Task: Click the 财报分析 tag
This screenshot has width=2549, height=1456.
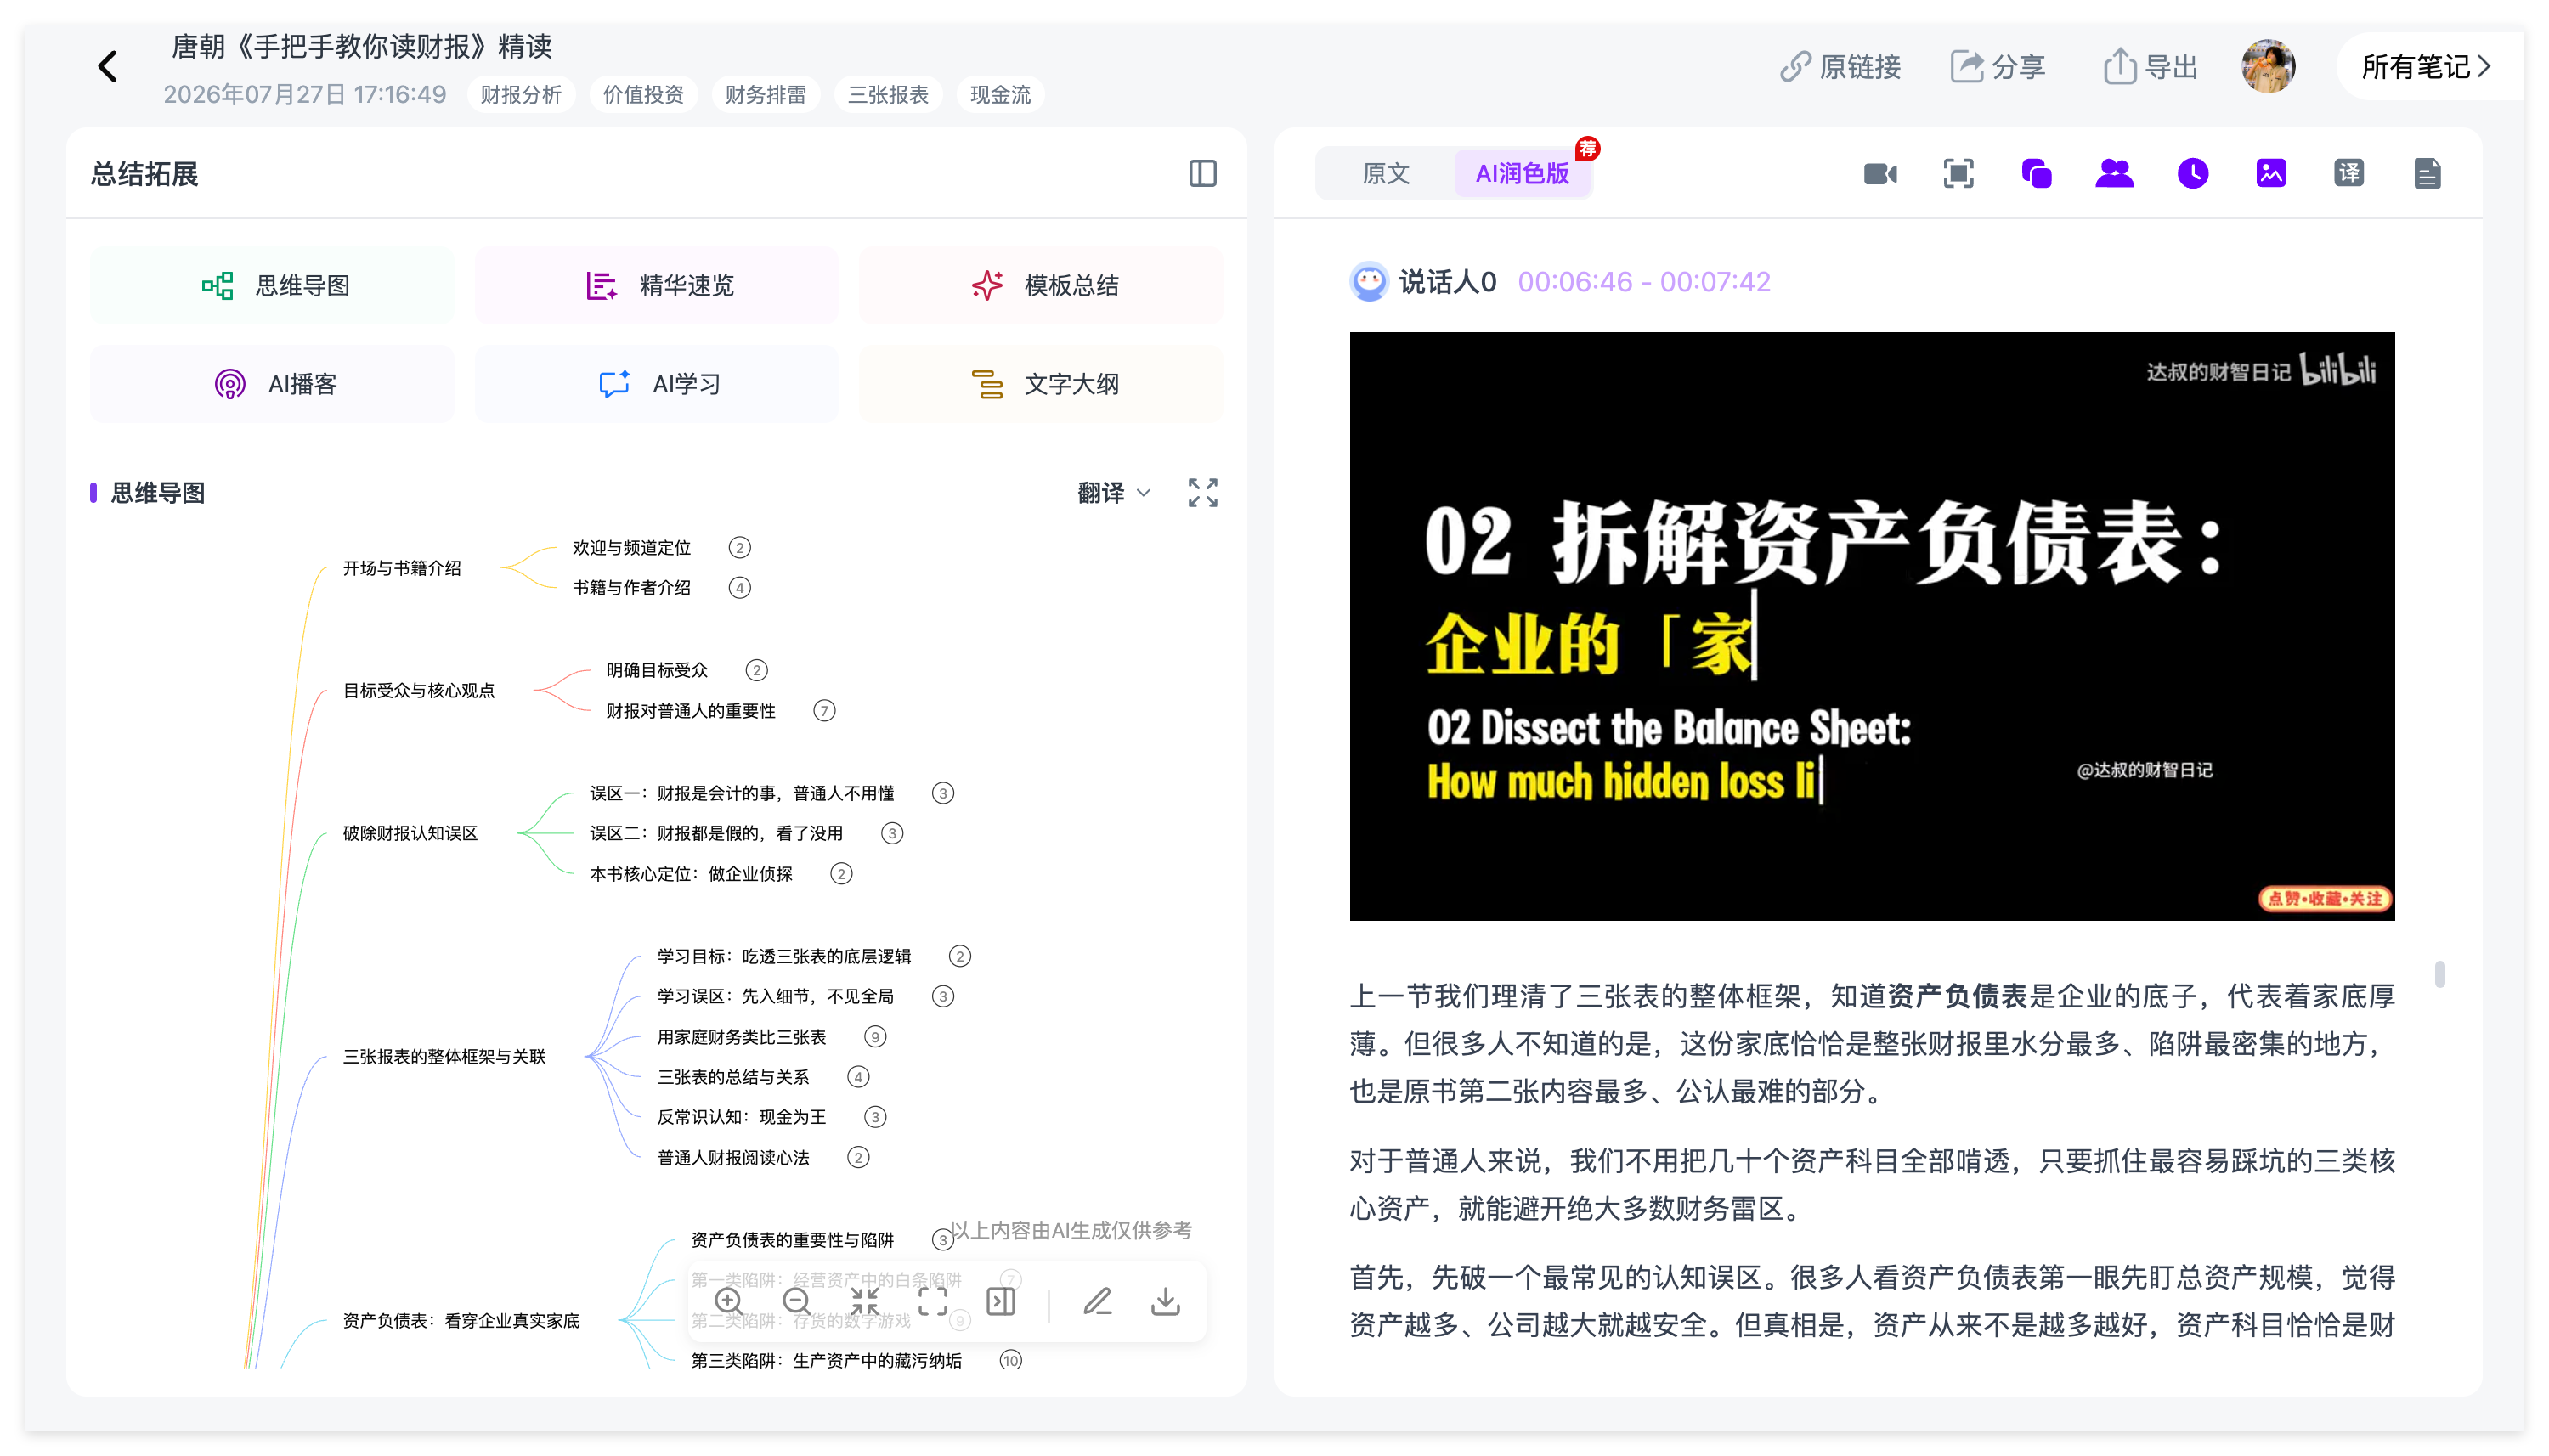Action: [x=520, y=95]
